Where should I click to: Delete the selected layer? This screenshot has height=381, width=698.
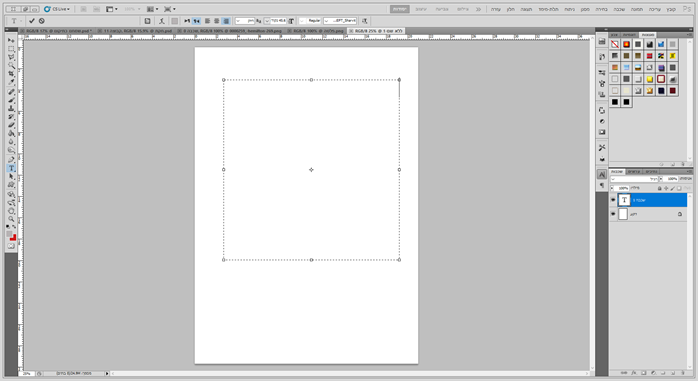pos(682,373)
